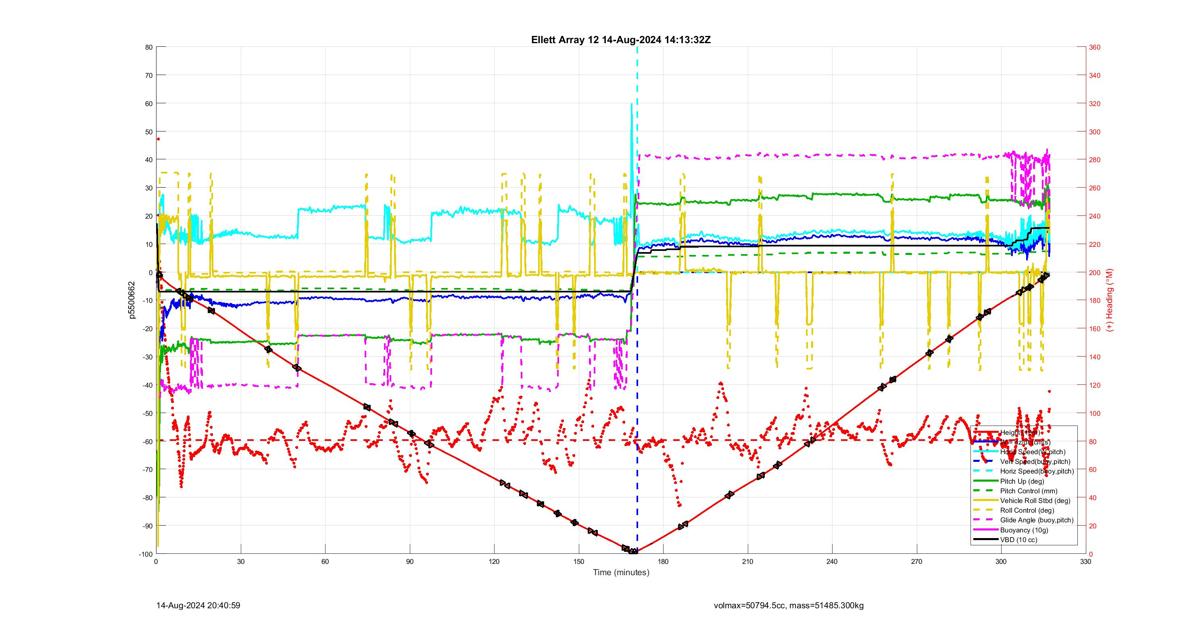Select the 'Roll Control (deg)' legend entry
This screenshot has height=622, width=1200.
coord(1027,510)
